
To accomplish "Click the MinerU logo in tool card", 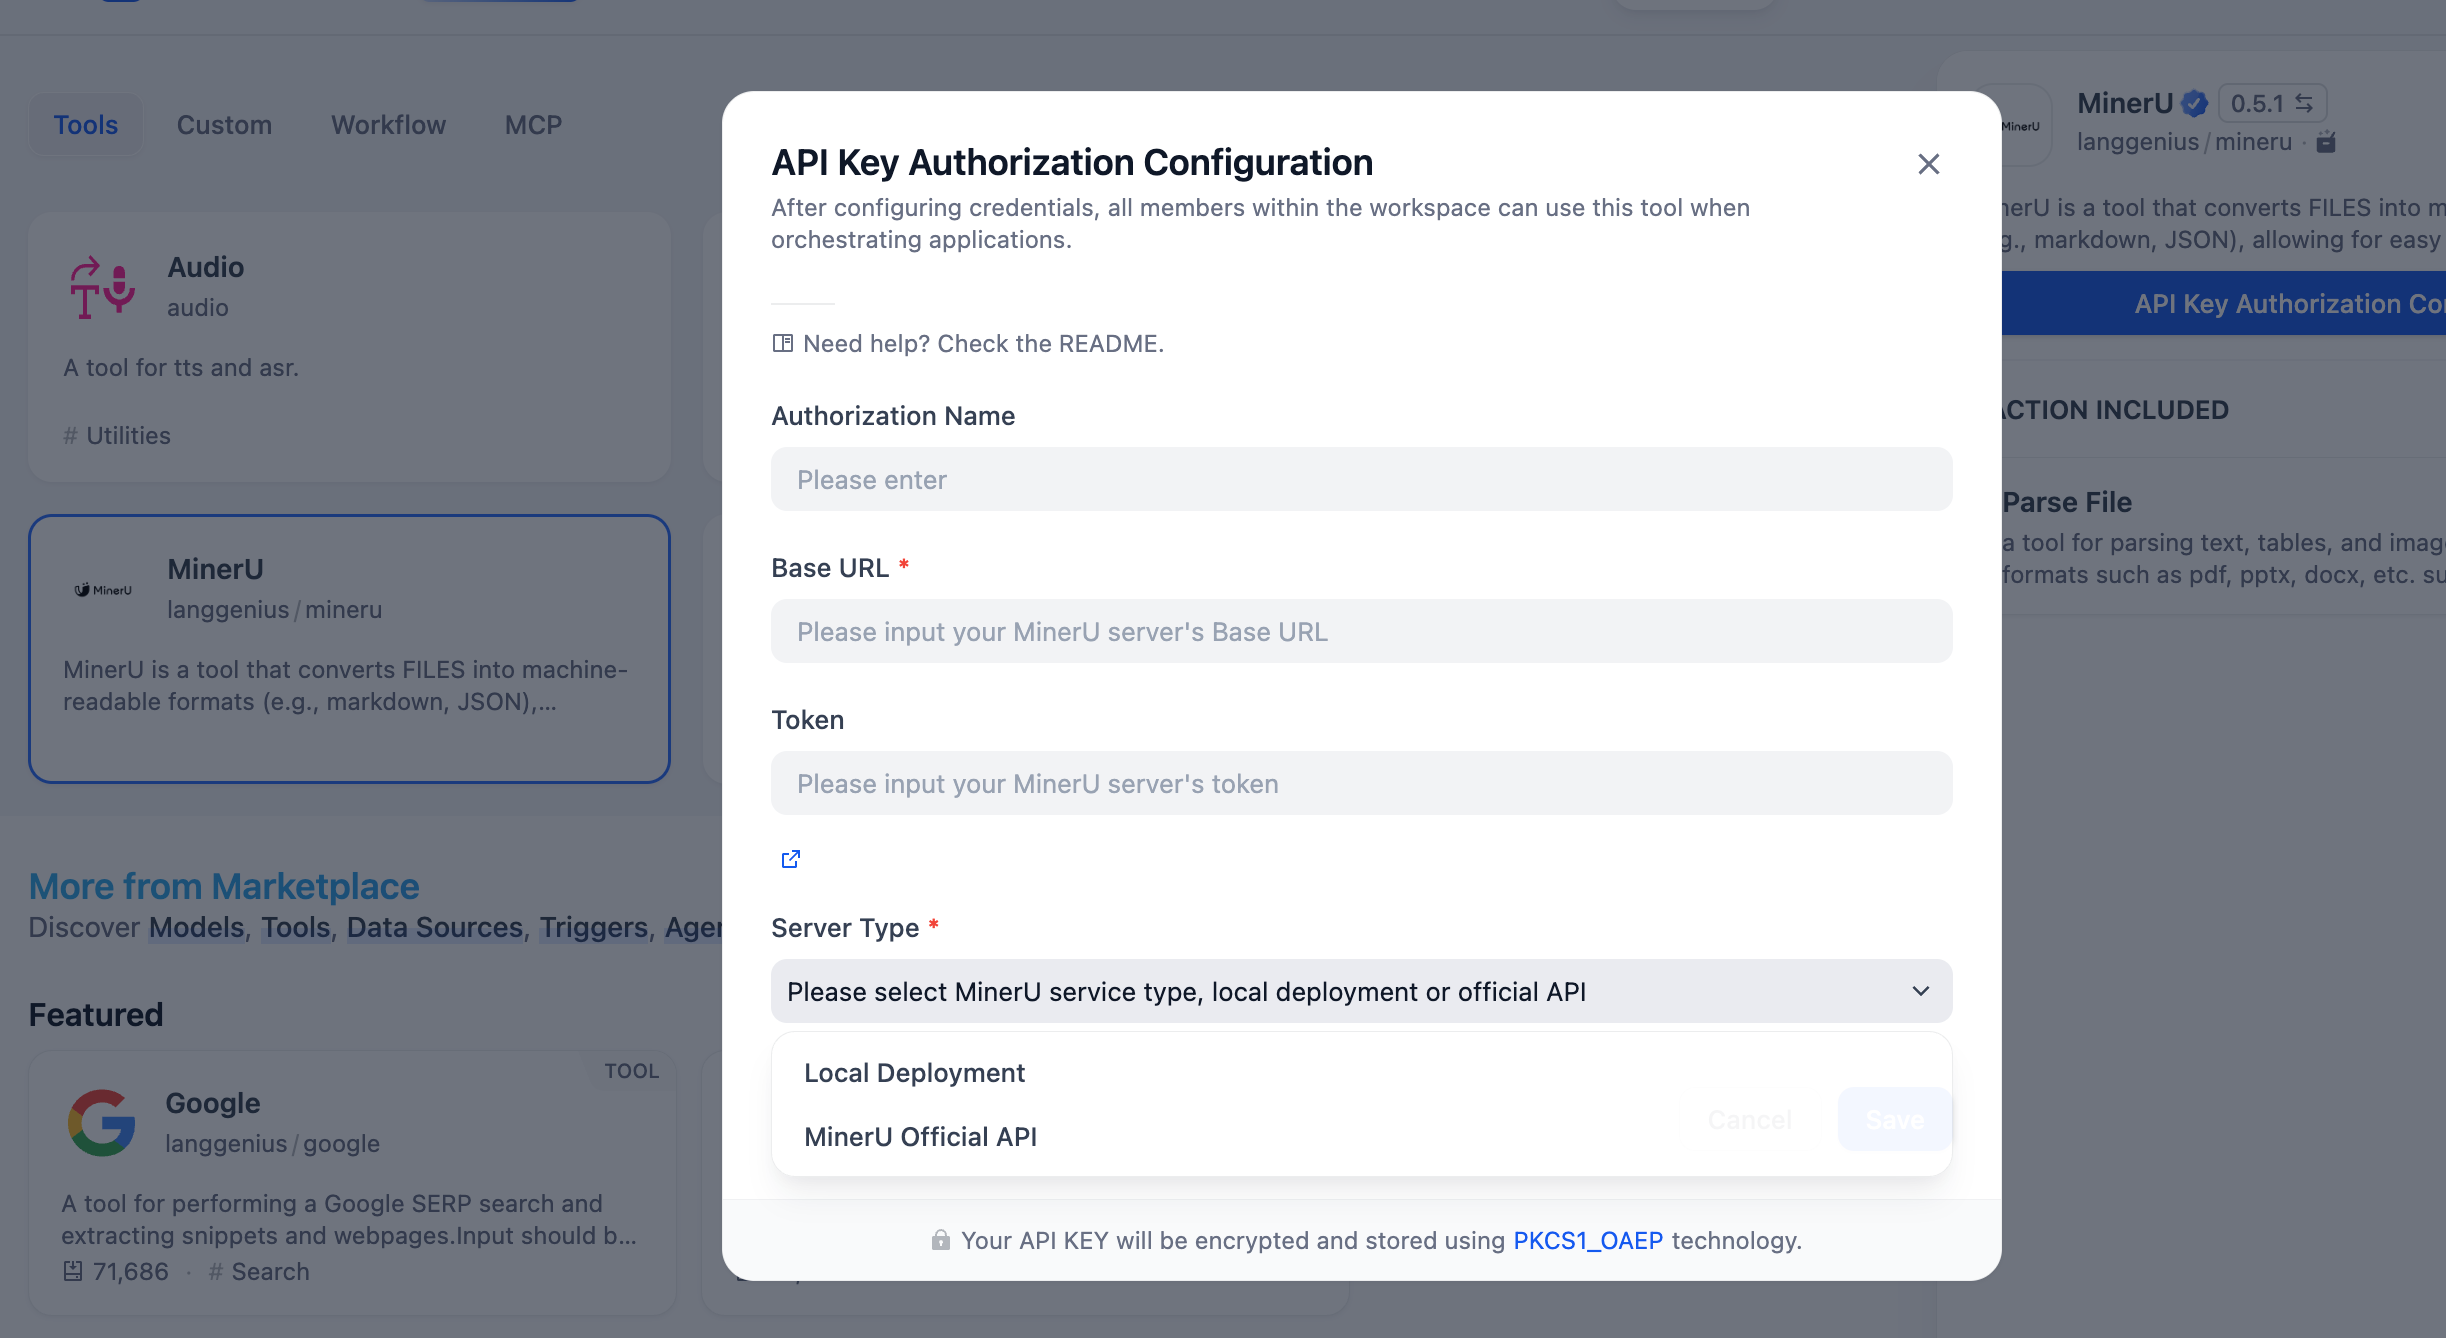I will click(x=103, y=590).
